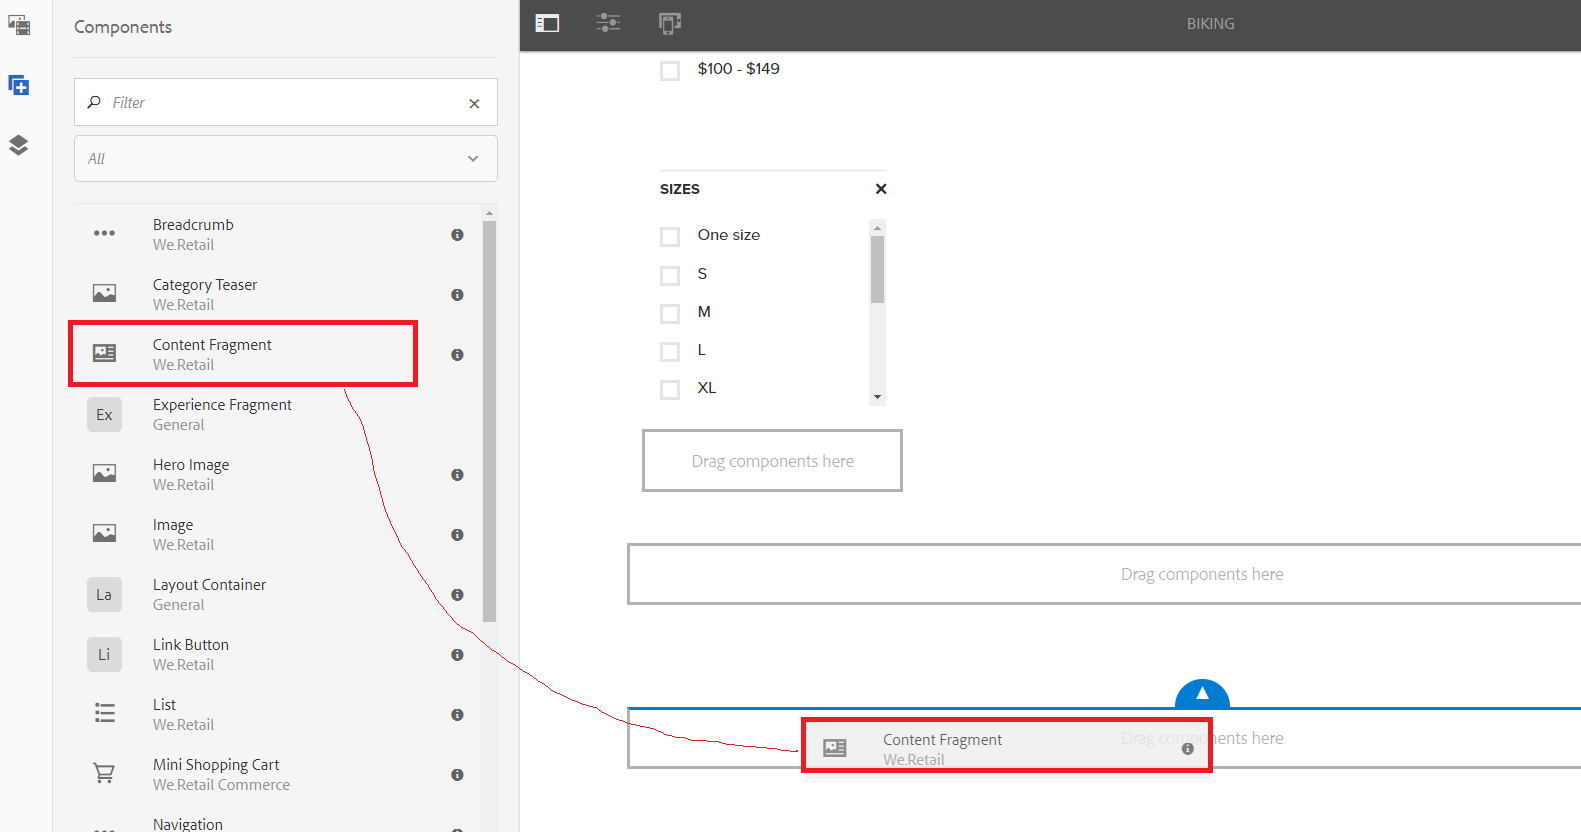Open page information settings icon

608,23
